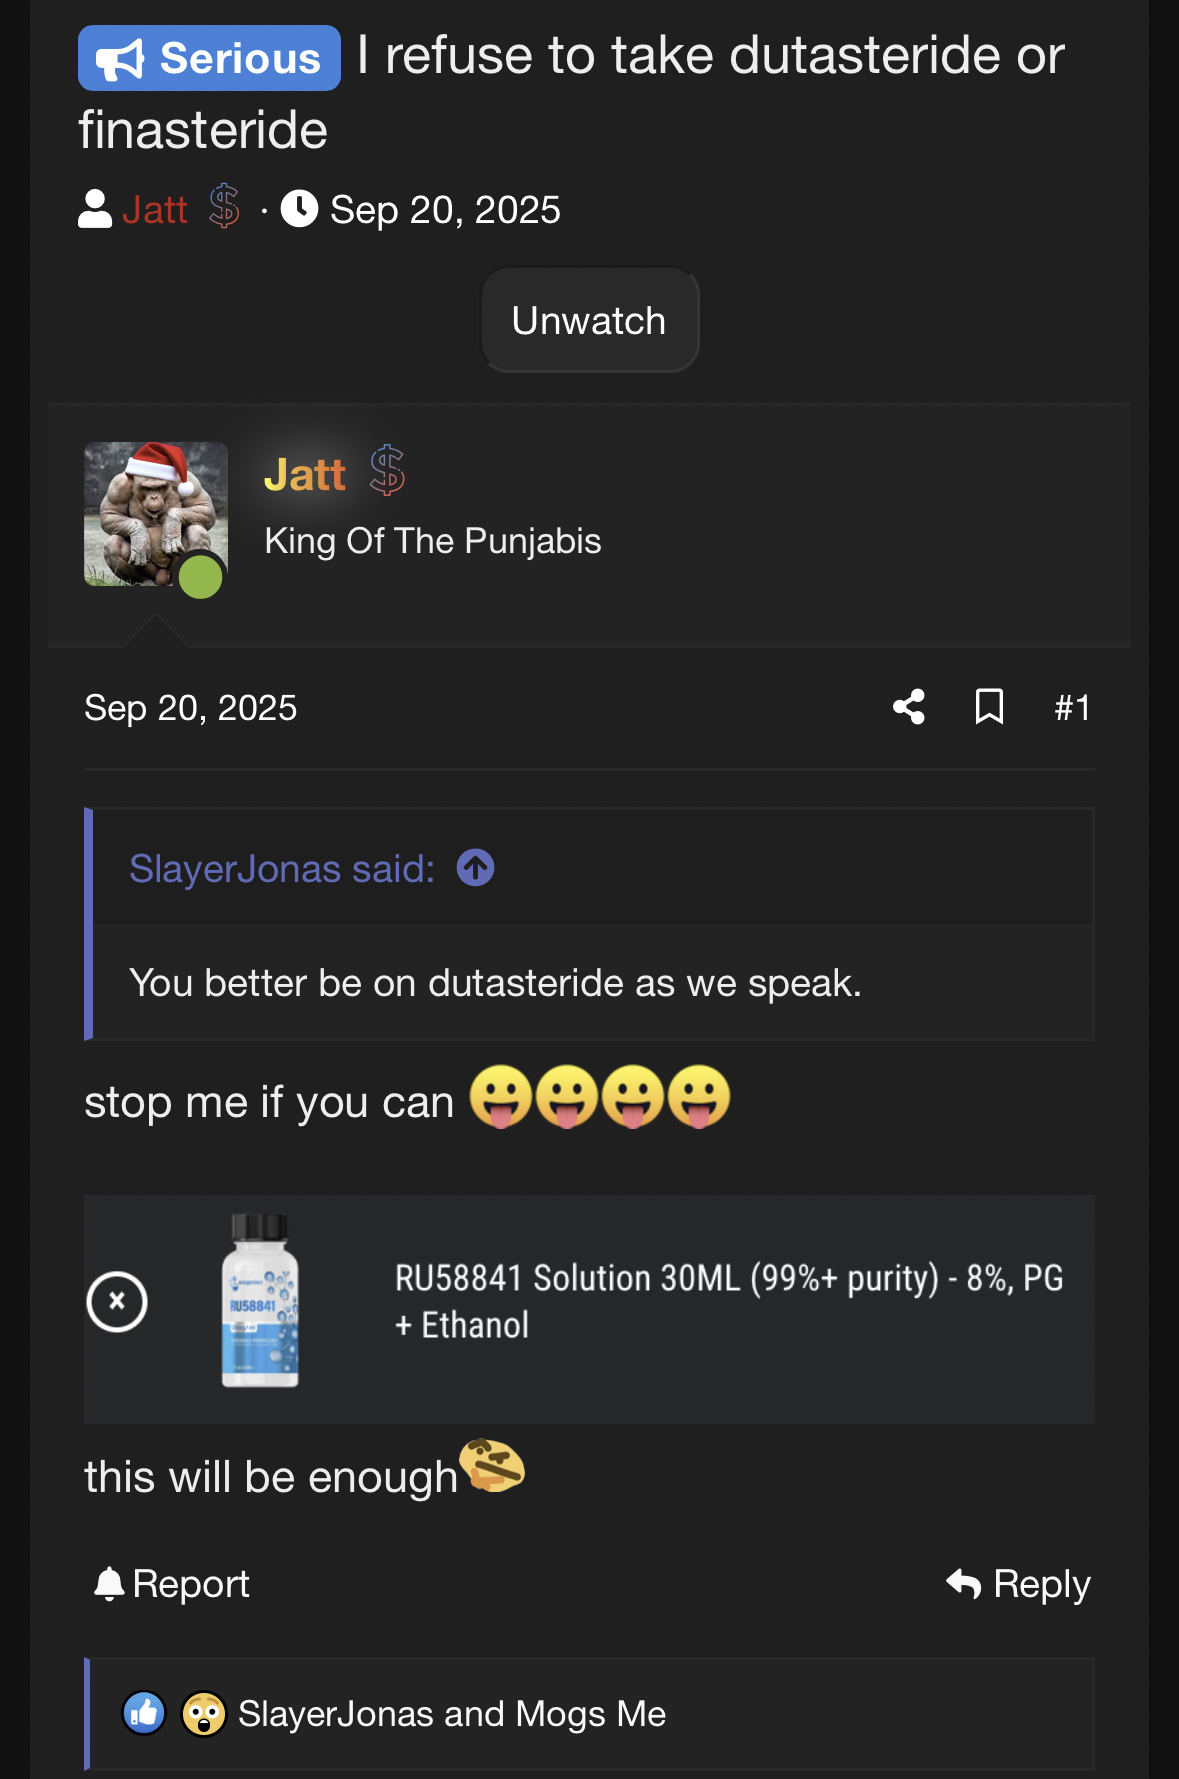Open the SlayerJonas said quote link

click(282, 869)
